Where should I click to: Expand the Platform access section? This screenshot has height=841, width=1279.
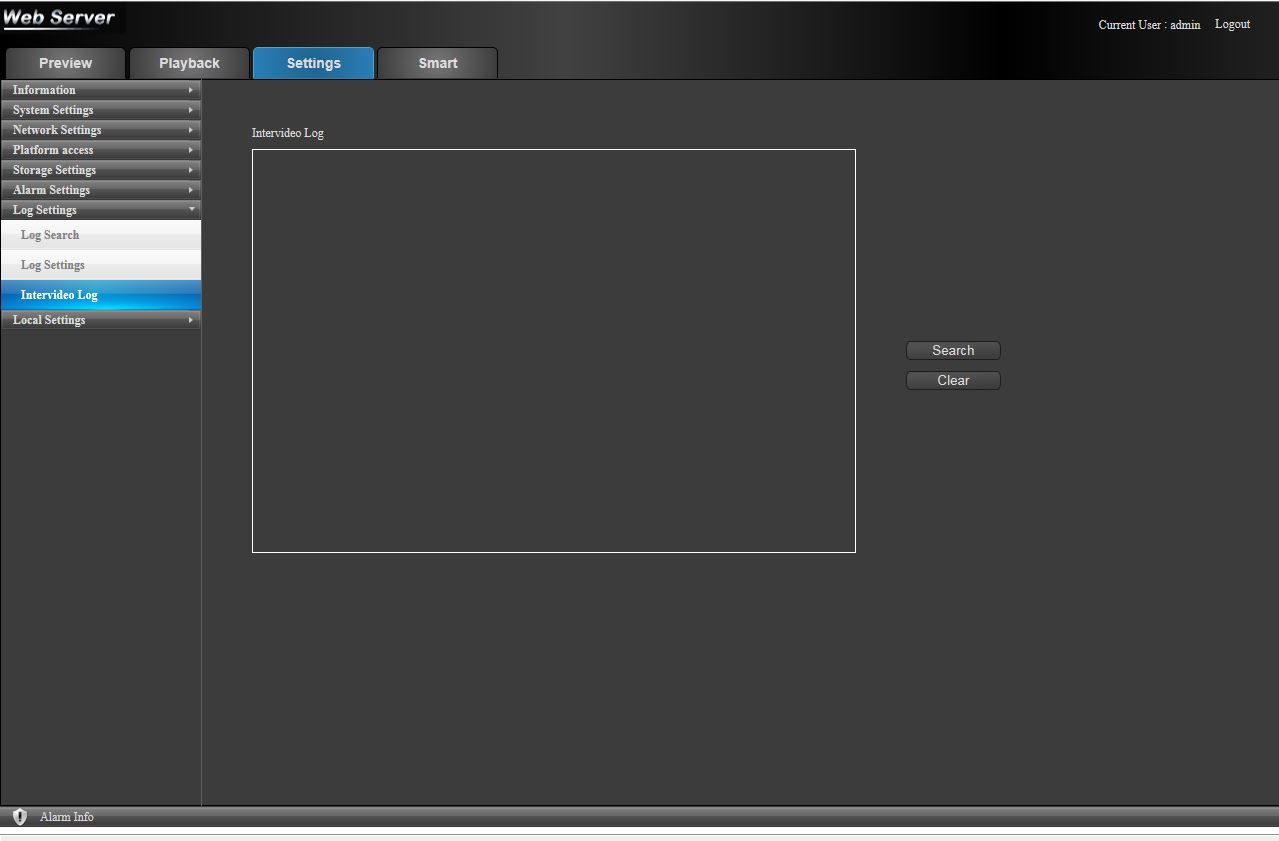click(100, 150)
